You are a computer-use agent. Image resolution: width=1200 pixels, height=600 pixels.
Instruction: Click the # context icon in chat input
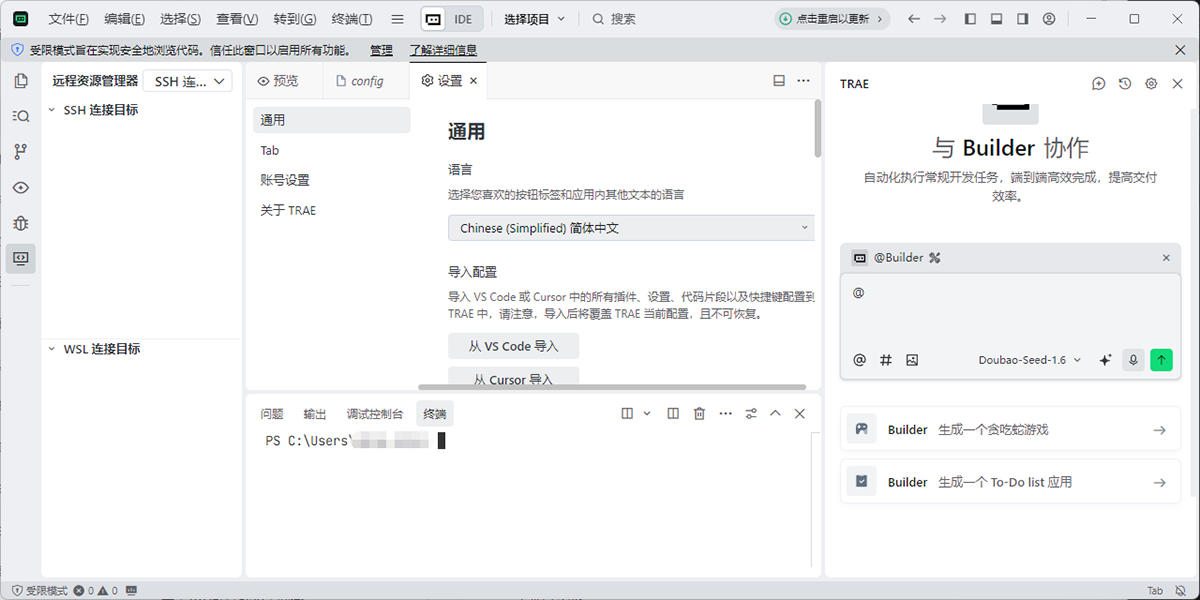885,360
